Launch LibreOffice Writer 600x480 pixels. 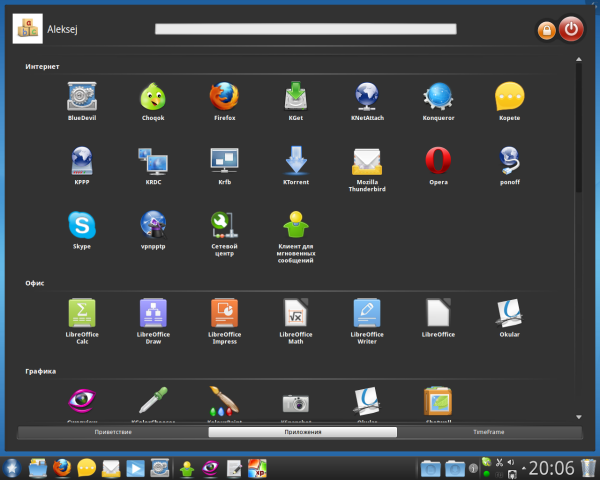[x=367, y=321]
